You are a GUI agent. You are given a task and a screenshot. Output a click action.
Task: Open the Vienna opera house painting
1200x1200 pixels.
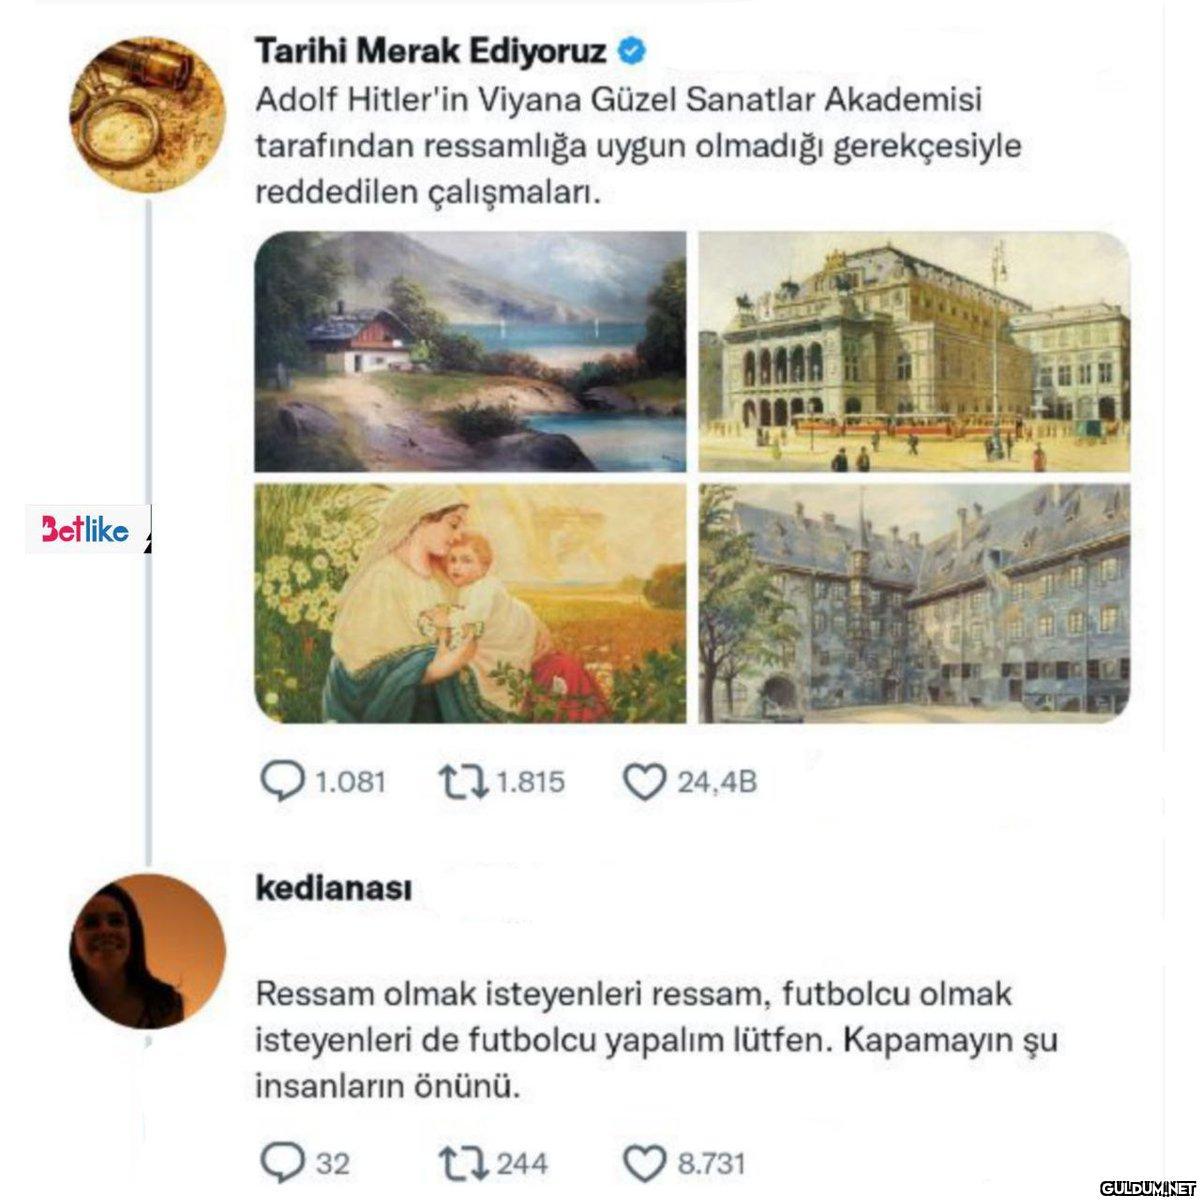coord(915,351)
